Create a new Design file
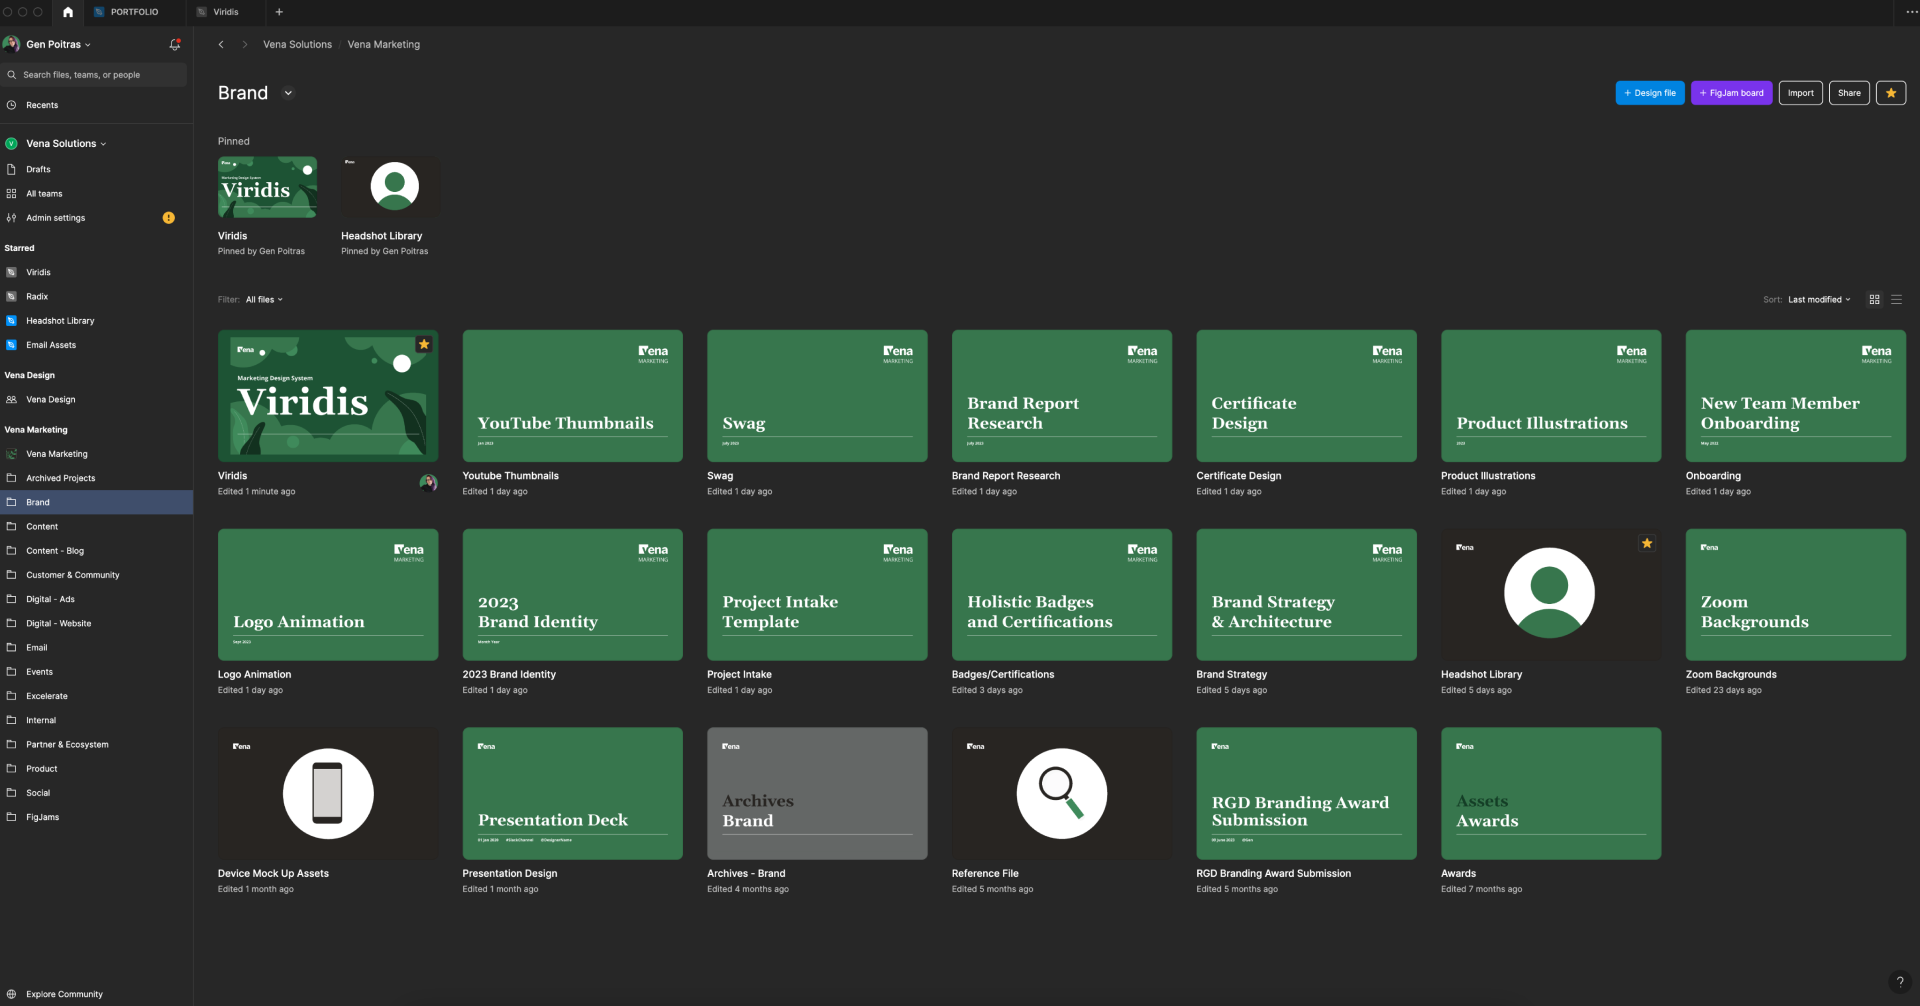Screen dimensions: 1920x1006 (1650, 93)
